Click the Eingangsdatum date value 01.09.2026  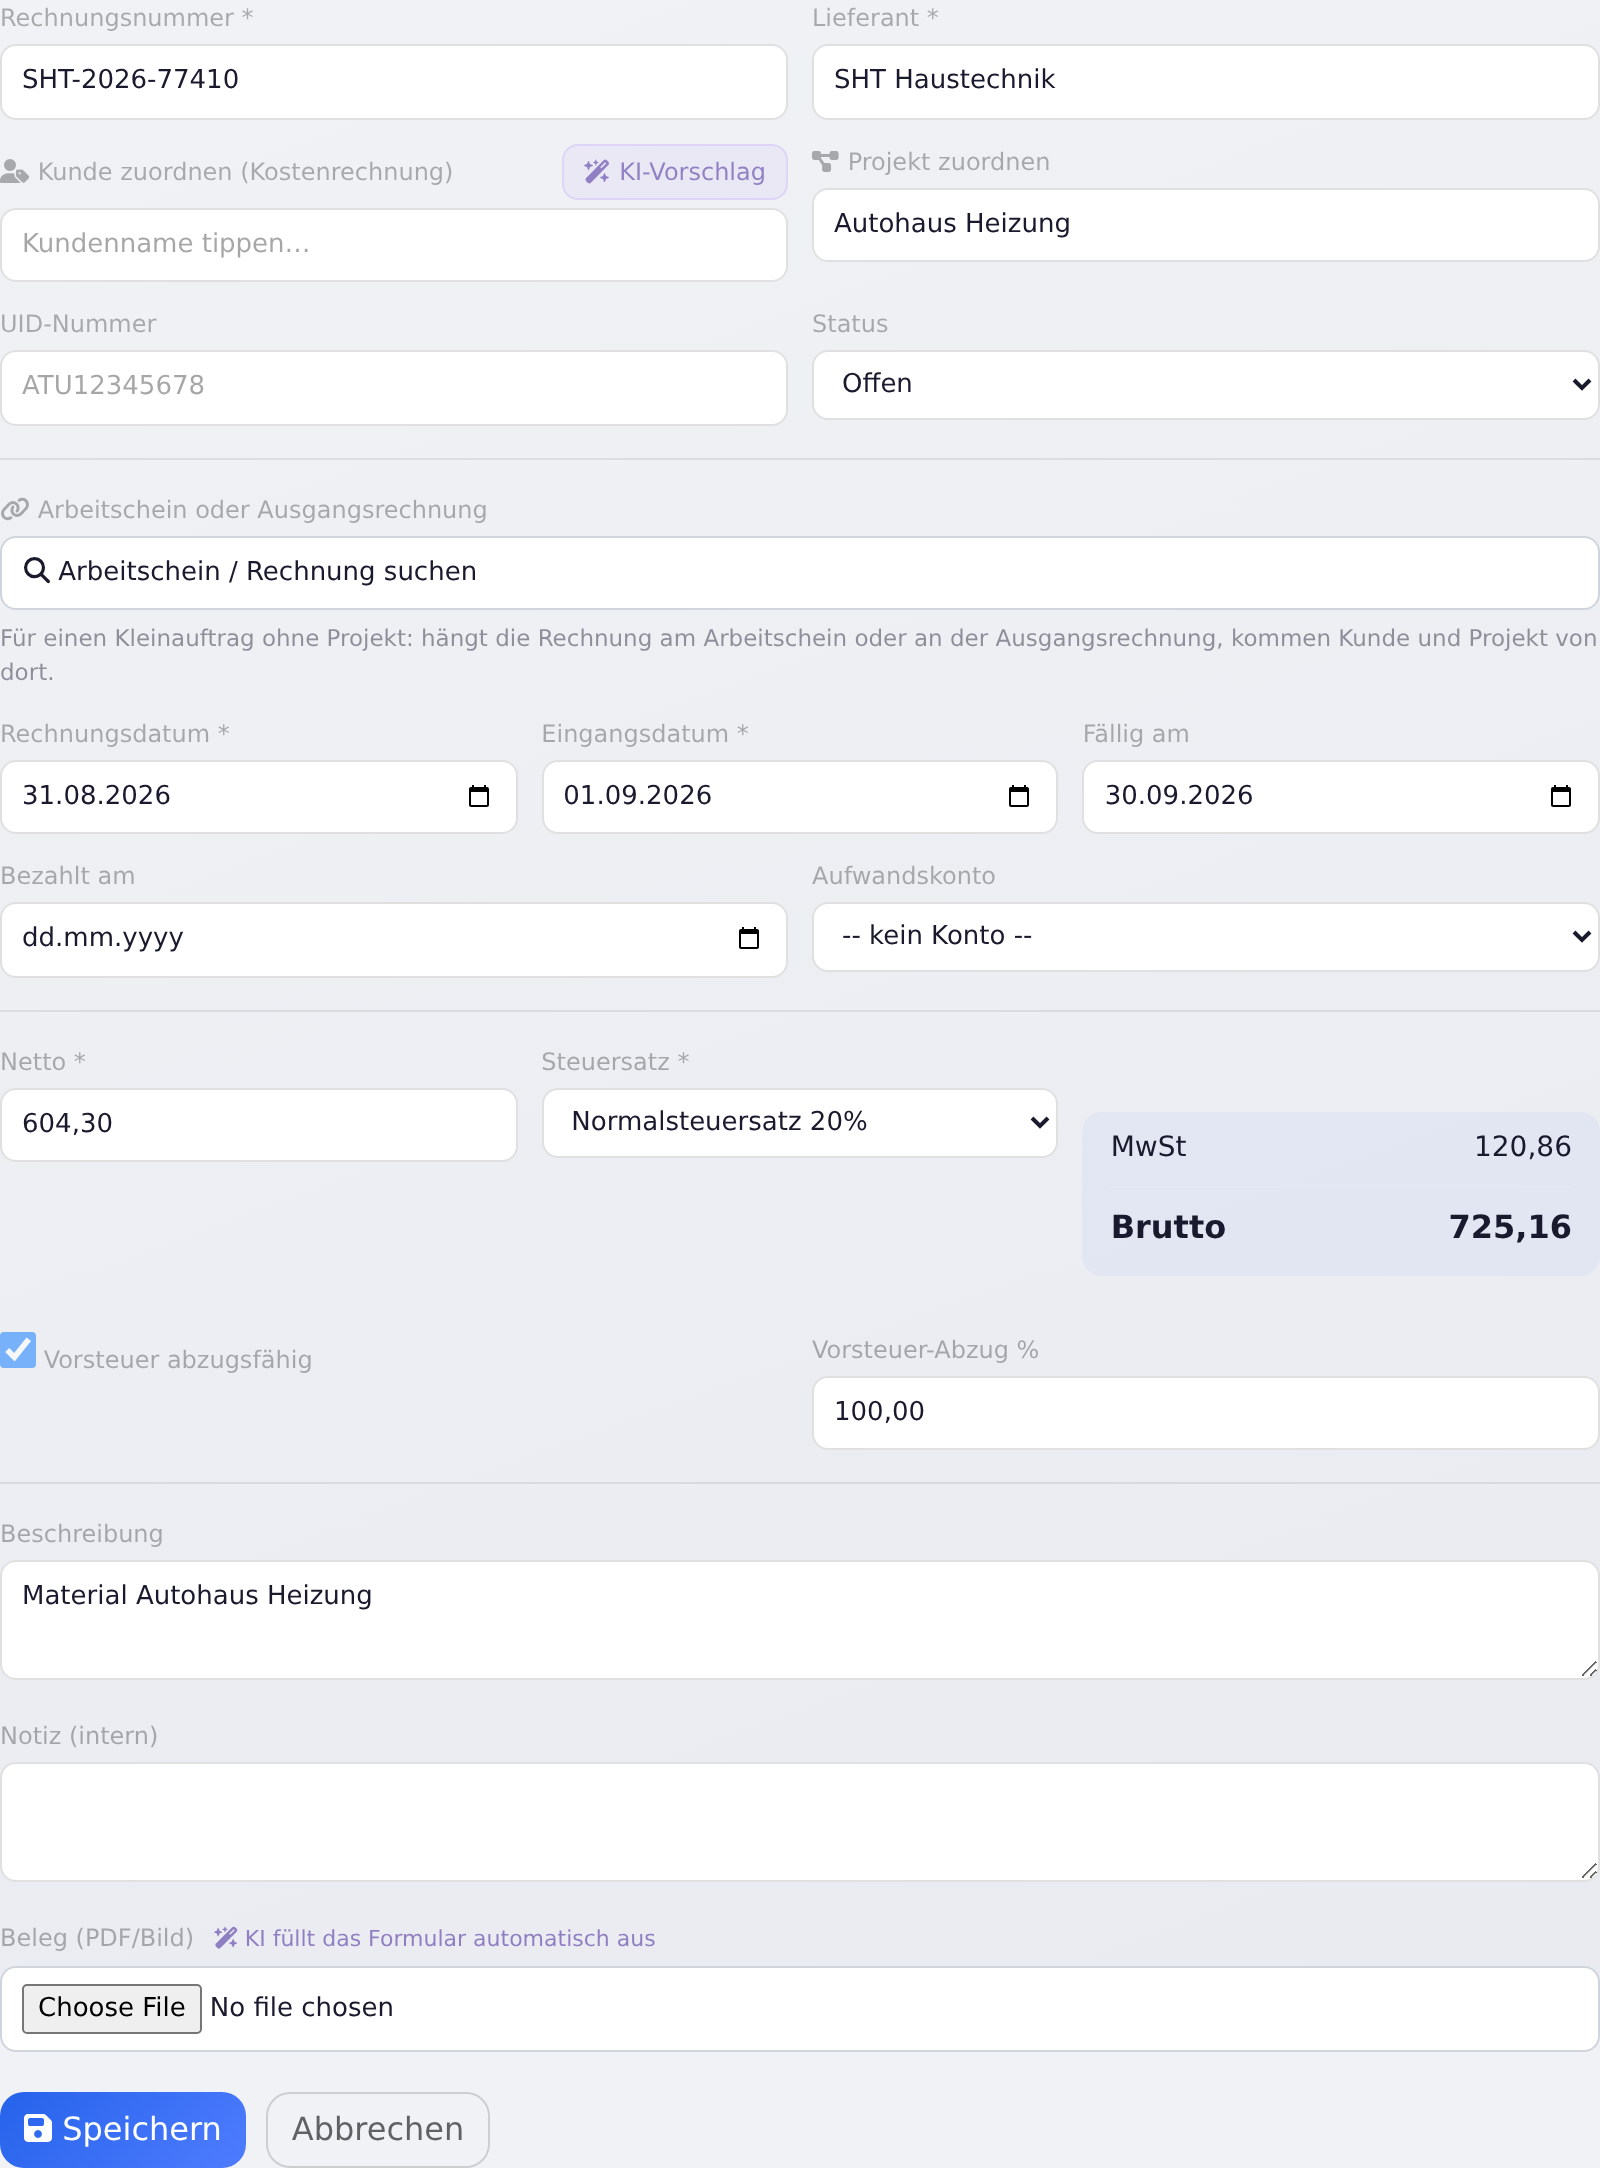pos(638,795)
